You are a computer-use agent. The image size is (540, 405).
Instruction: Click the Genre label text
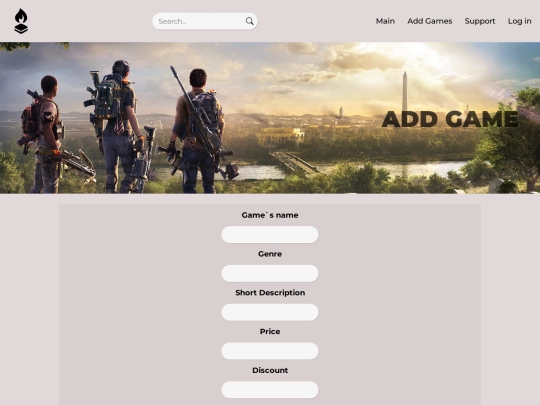point(270,254)
